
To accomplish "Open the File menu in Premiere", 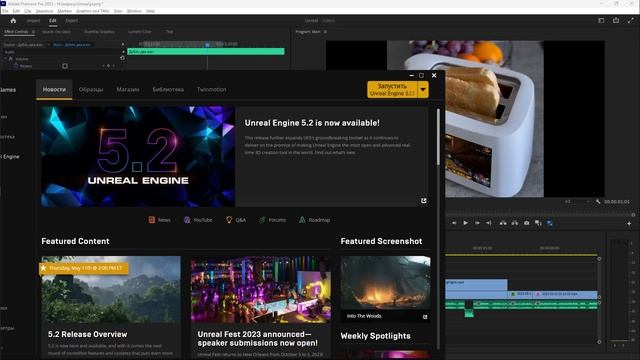I will pos(5,11).
